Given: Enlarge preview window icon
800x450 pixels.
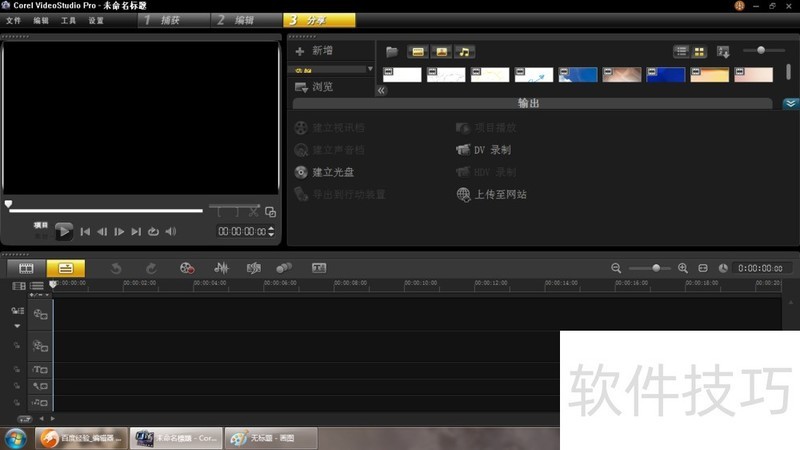Looking at the screenshot, I should [270, 211].
